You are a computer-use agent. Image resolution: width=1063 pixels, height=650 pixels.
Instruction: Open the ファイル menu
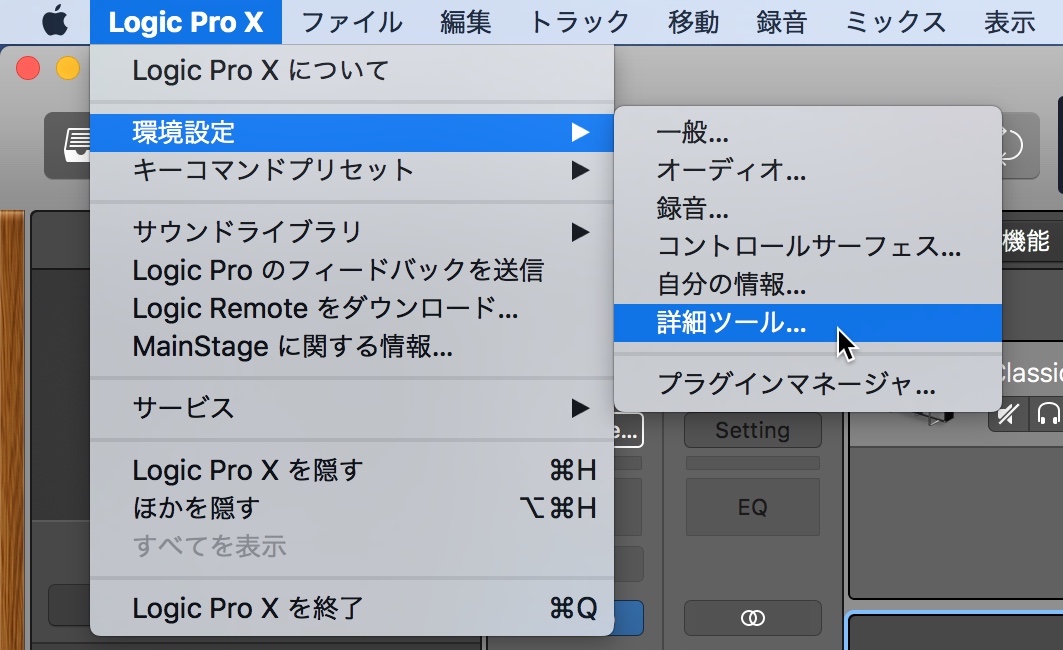(352, 22)
